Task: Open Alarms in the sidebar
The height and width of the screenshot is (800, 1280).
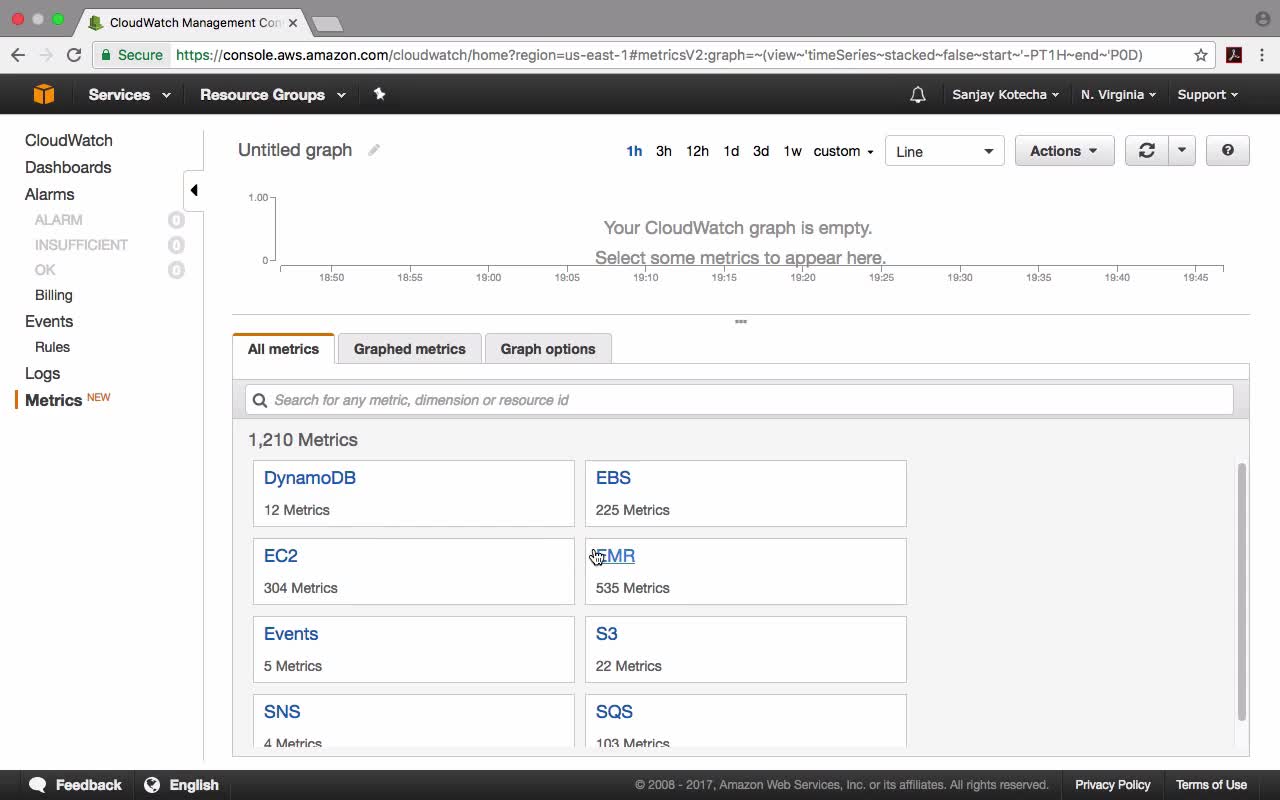Action: point(50,195)
